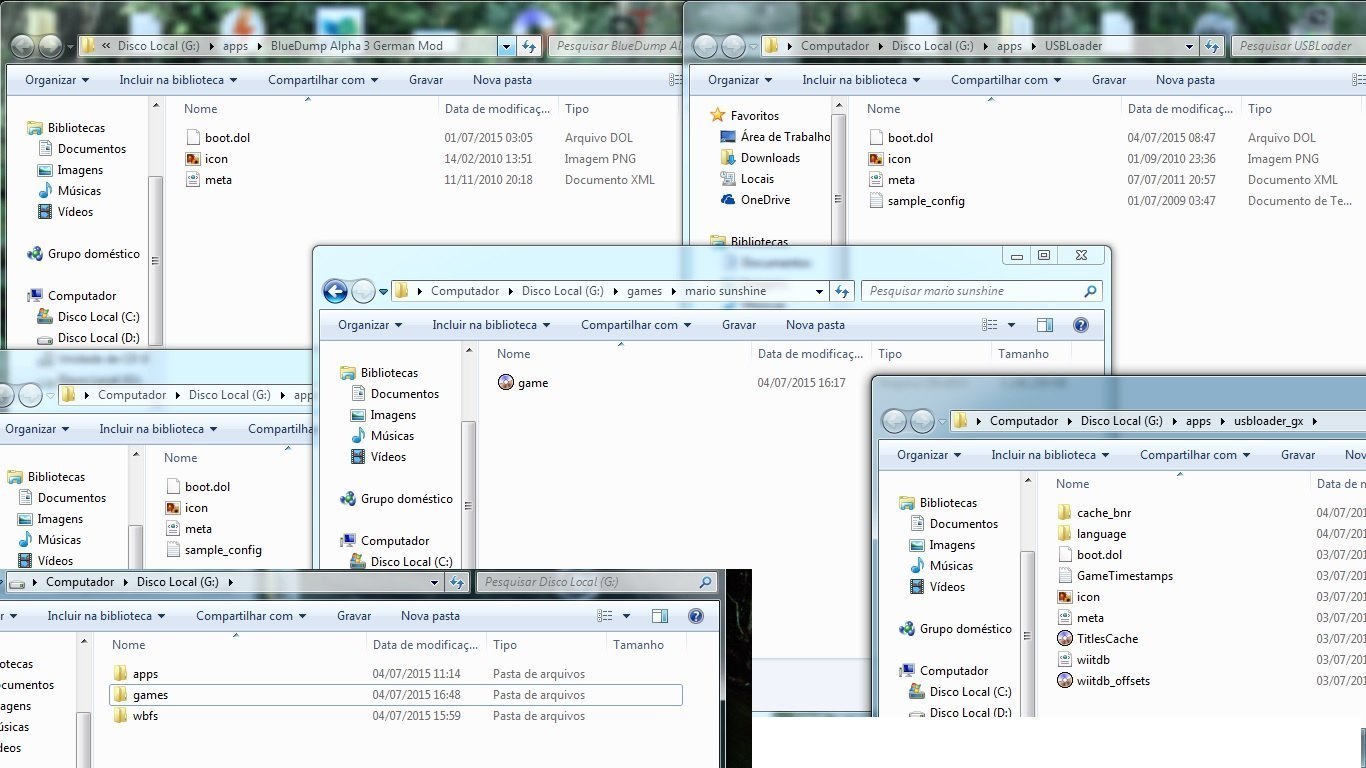Open address dropdown in USBLoader window
This screenshot has width=1366, height=768.
[1190, 46]
